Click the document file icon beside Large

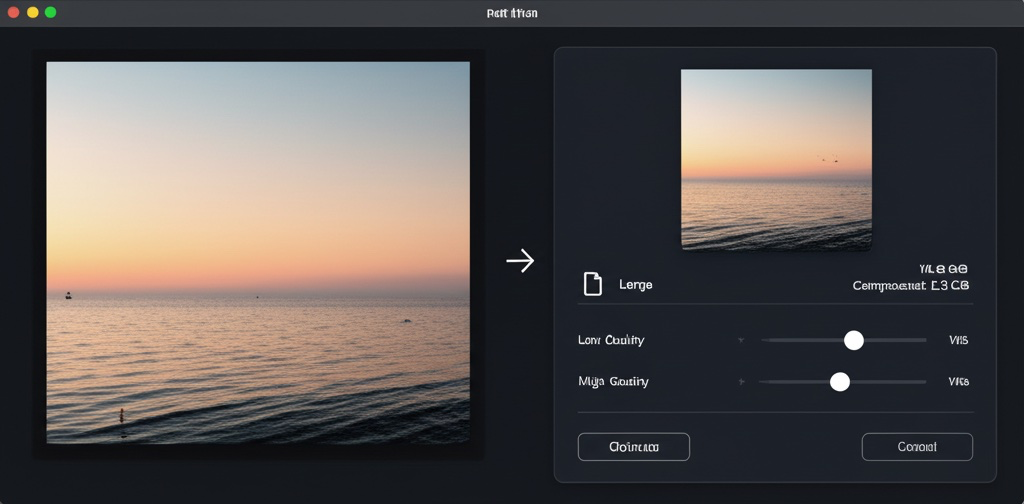click(x=593, y=284)
